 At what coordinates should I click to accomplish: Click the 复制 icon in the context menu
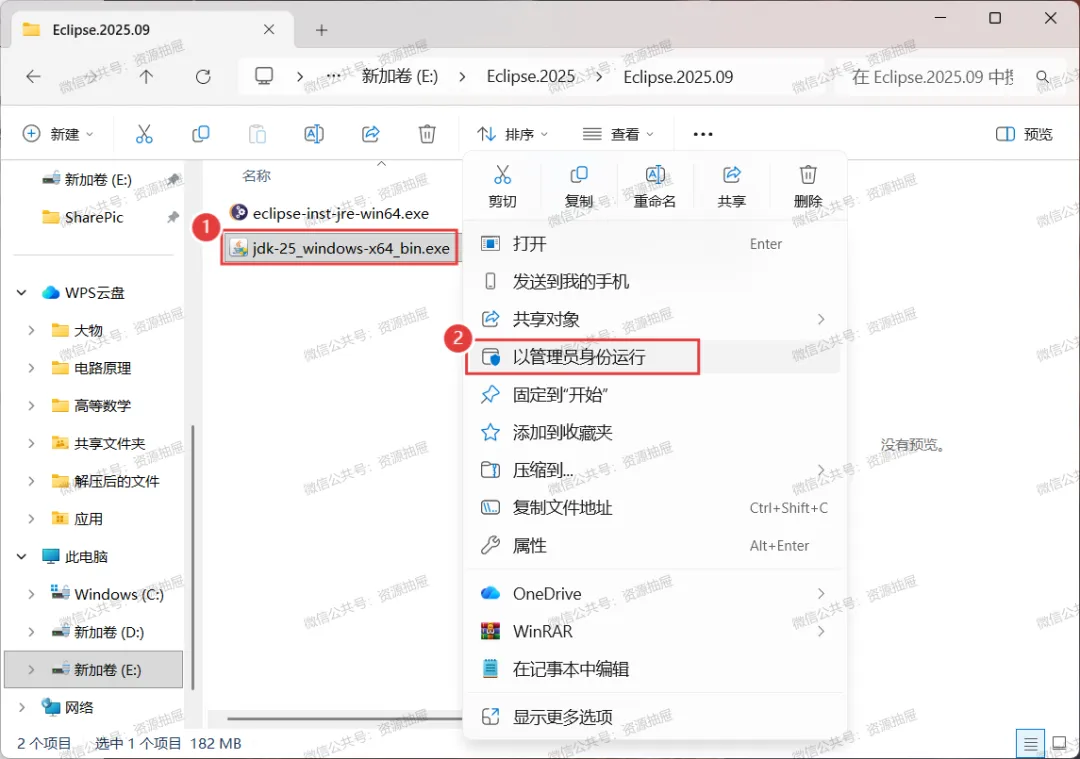tap(579, 175)
